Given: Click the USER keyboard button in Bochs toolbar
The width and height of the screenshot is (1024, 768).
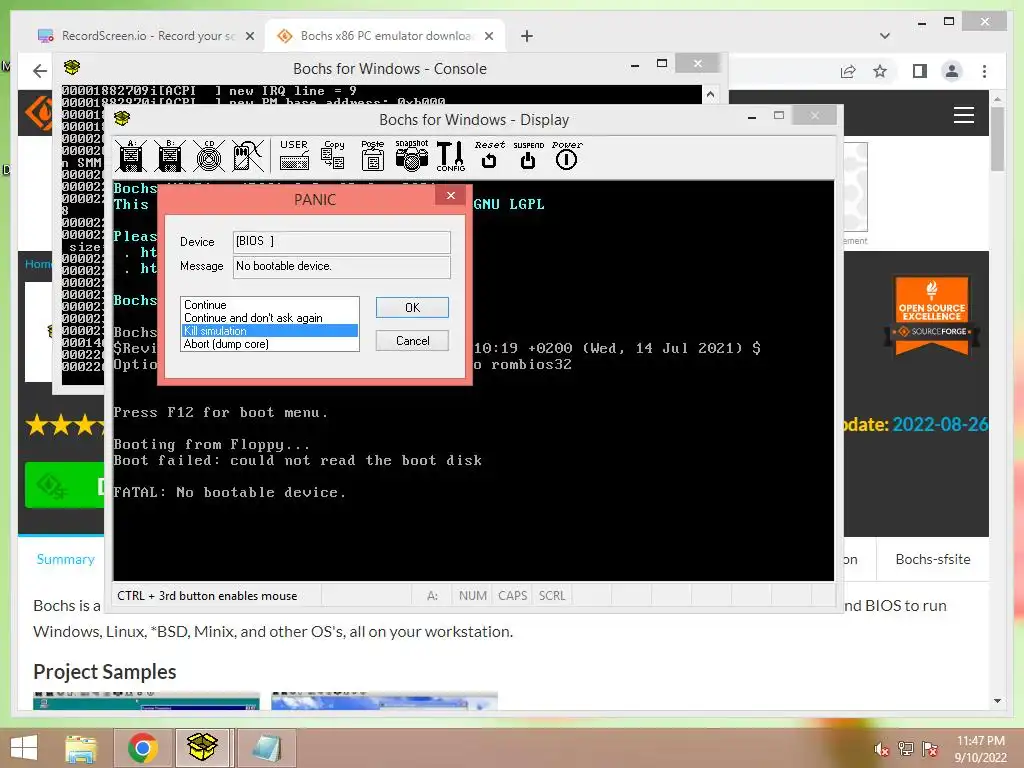Looking at the screenshot, I should pos(294,155).
